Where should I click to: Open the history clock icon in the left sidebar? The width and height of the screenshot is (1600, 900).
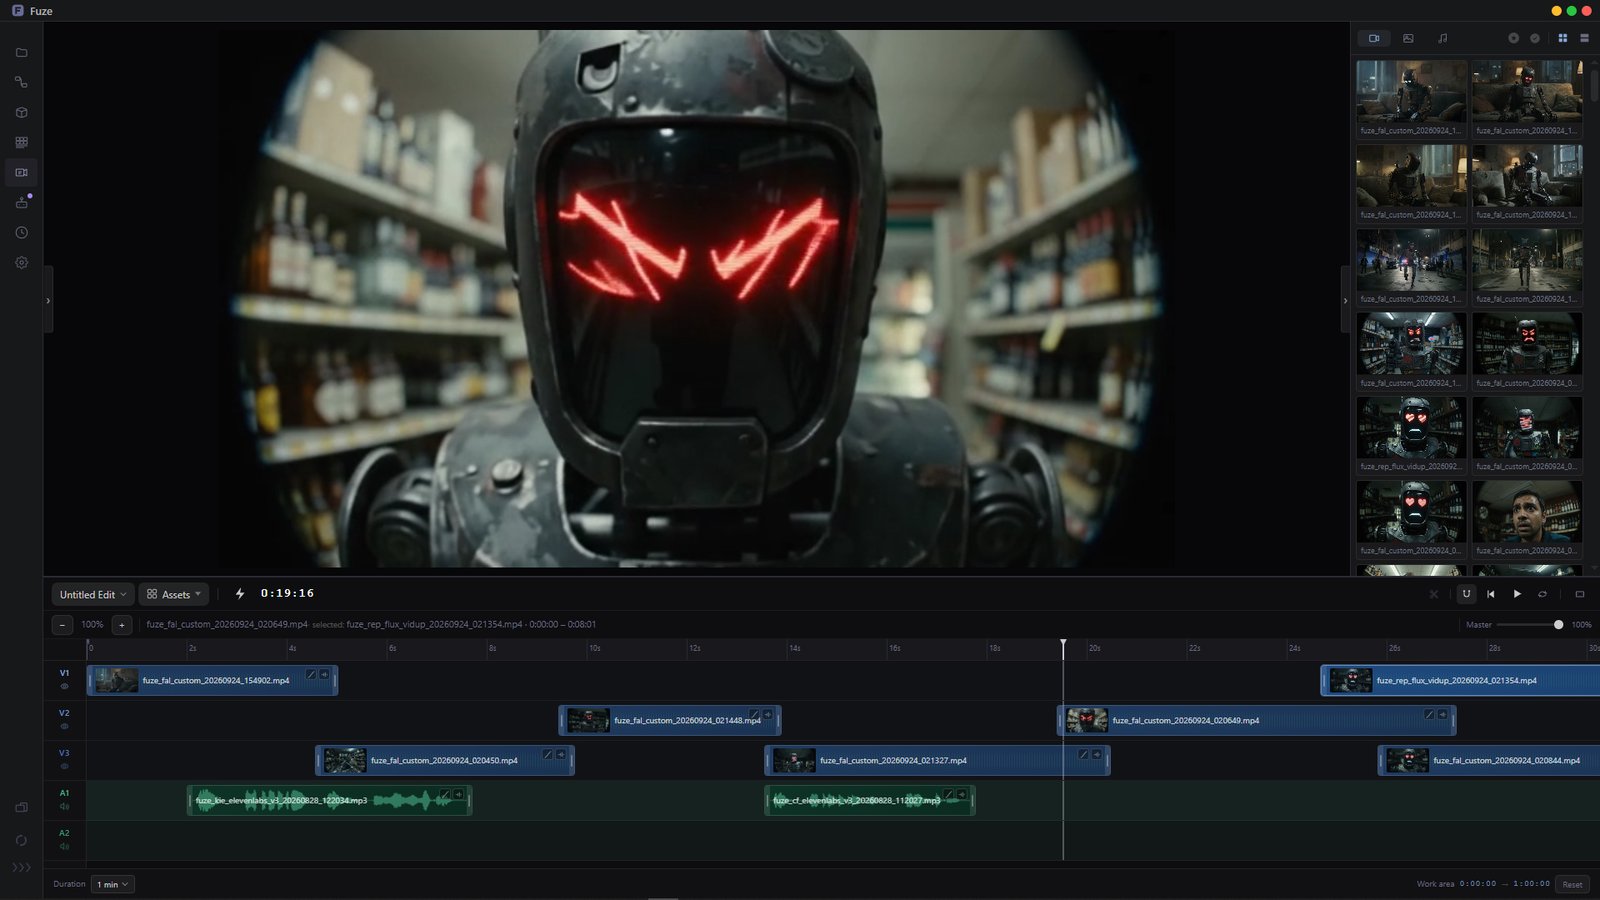(x=21, y=232)
